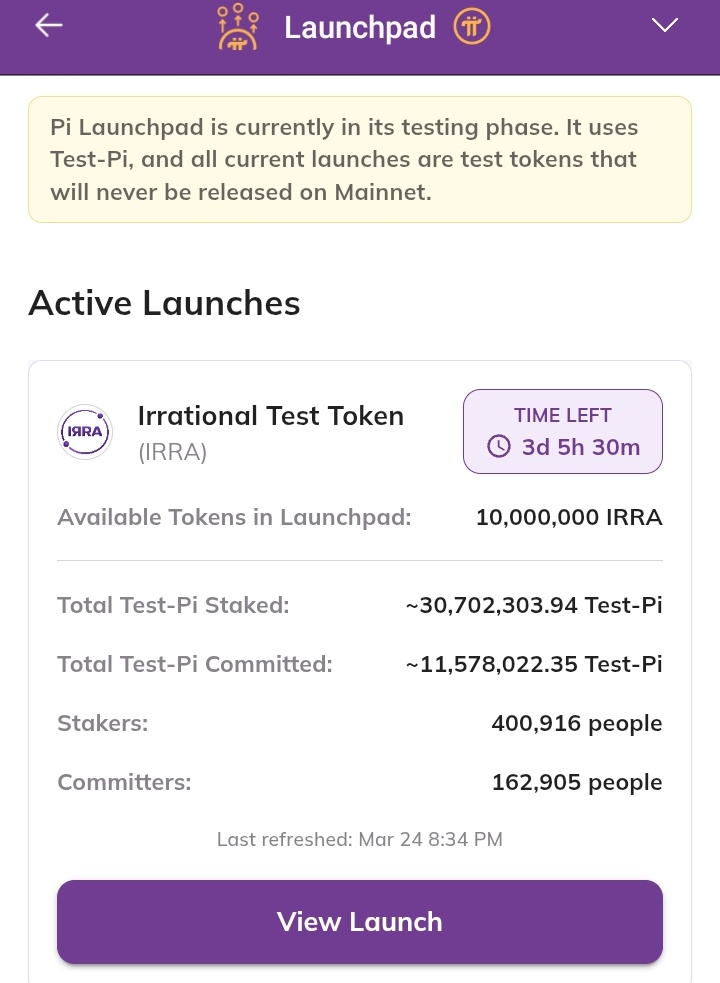Click the 10,000,000 IRRA available amount

(x=569, y=517)
